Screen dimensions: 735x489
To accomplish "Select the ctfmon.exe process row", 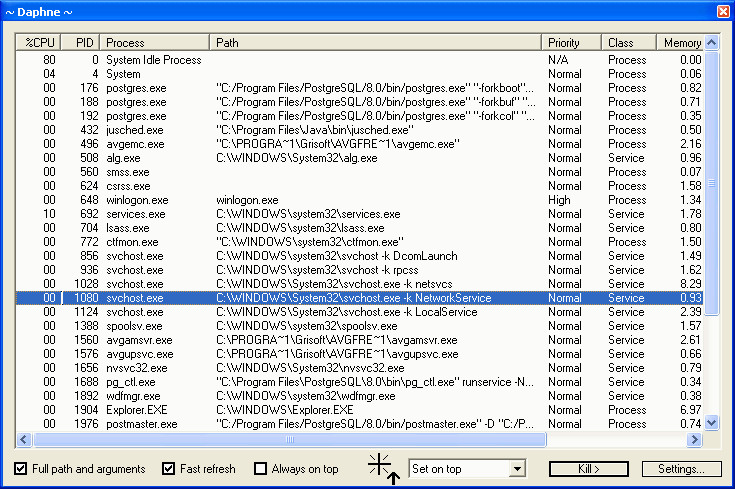I will point(360,242).
